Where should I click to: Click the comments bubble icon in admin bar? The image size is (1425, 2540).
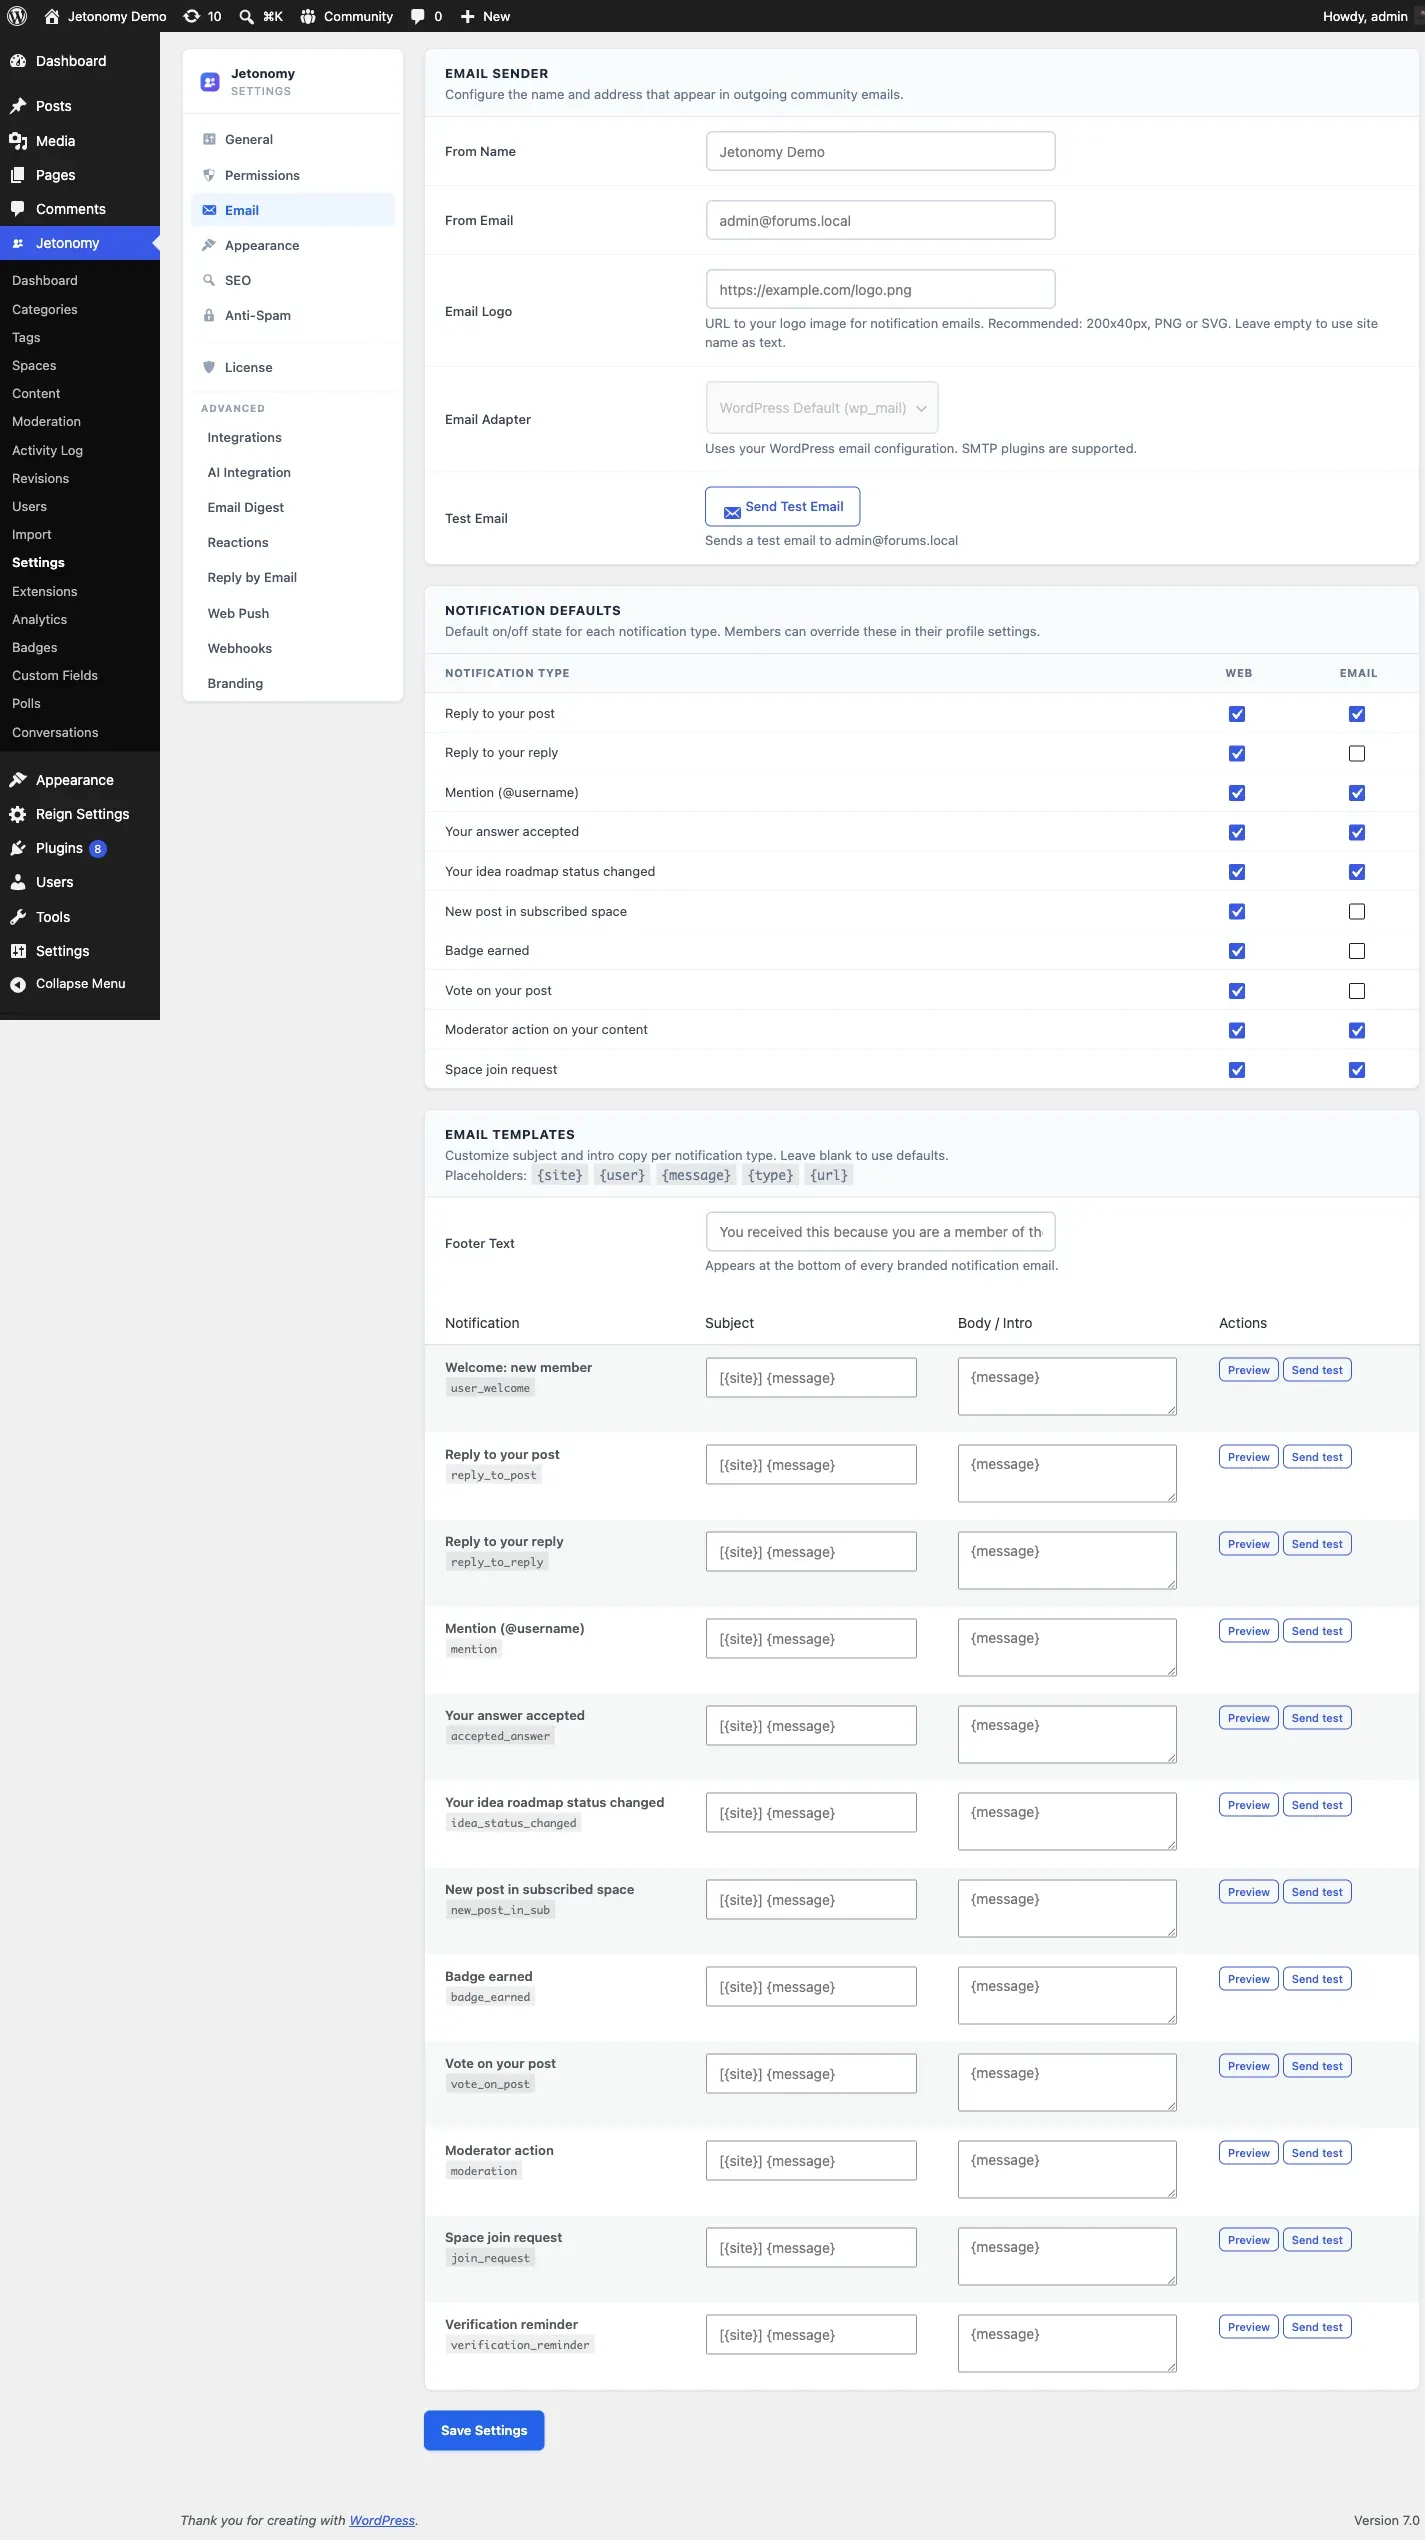click(418, 16)
